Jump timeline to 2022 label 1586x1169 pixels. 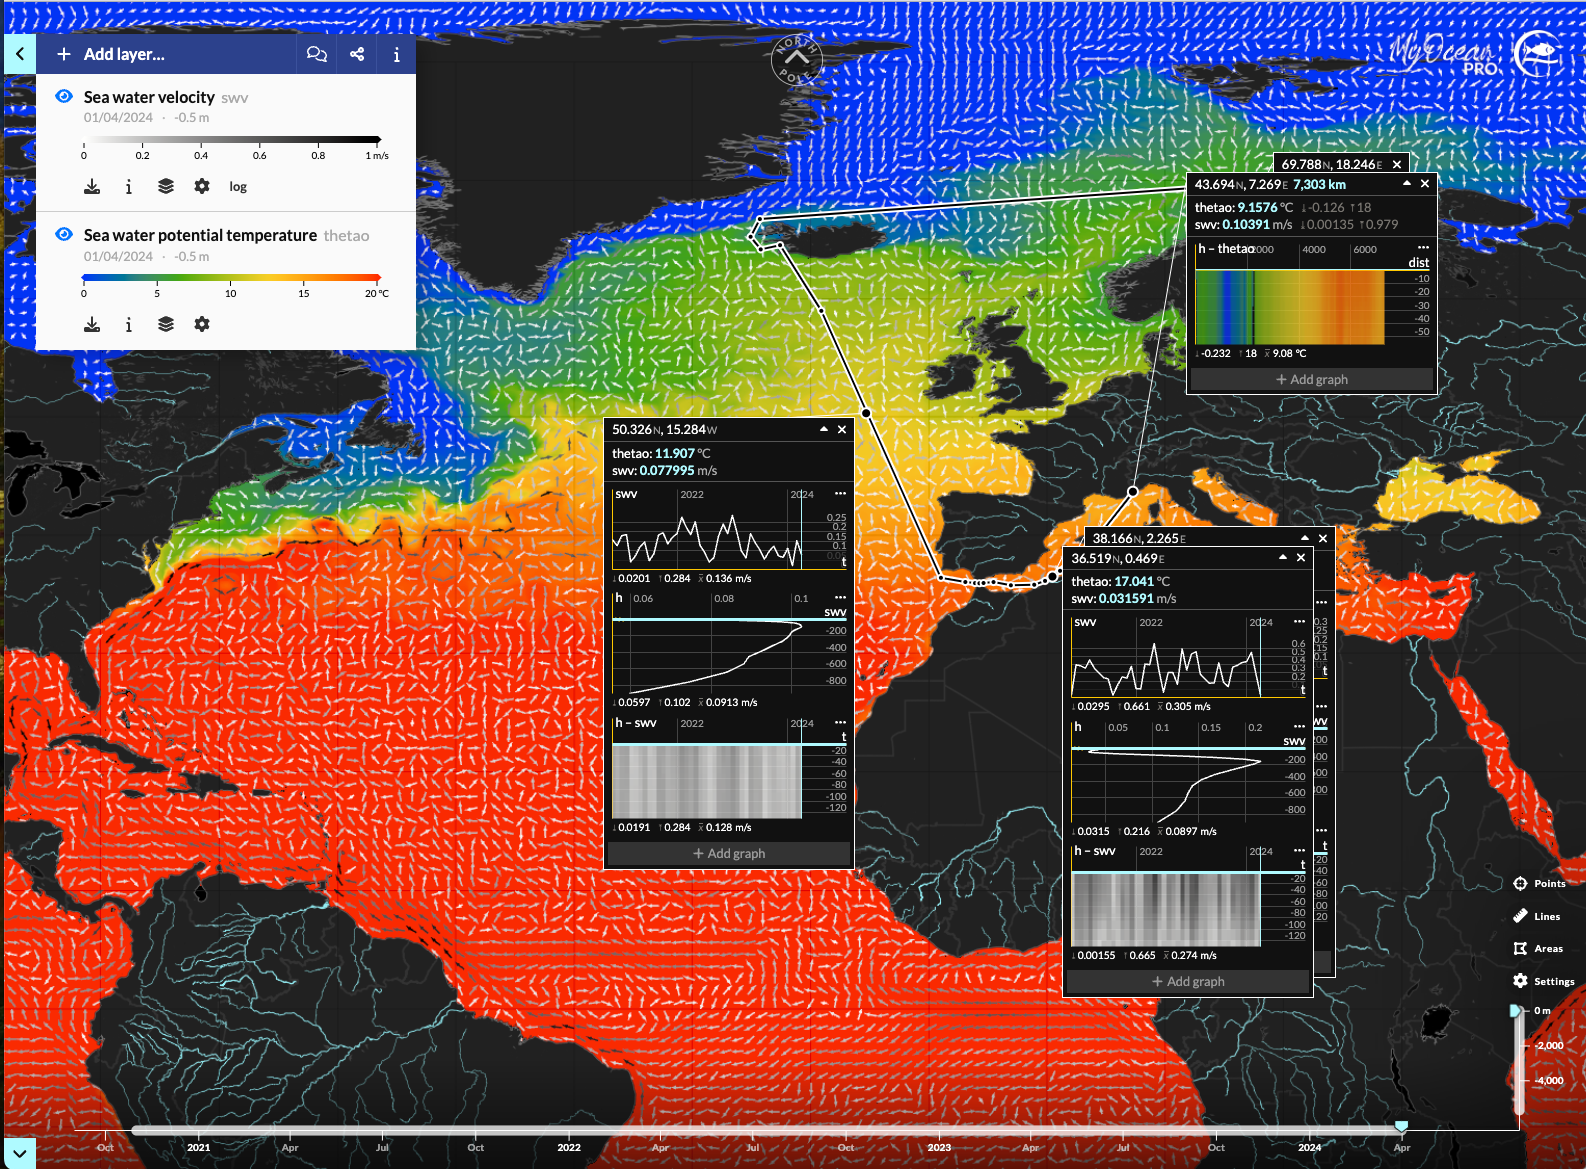569,1147
